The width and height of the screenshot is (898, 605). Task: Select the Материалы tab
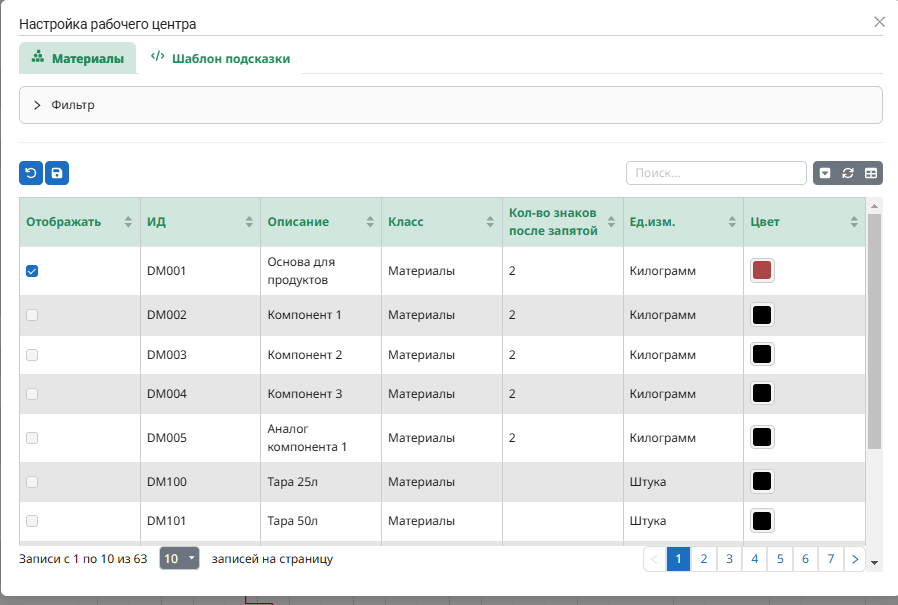click(78, 59)
